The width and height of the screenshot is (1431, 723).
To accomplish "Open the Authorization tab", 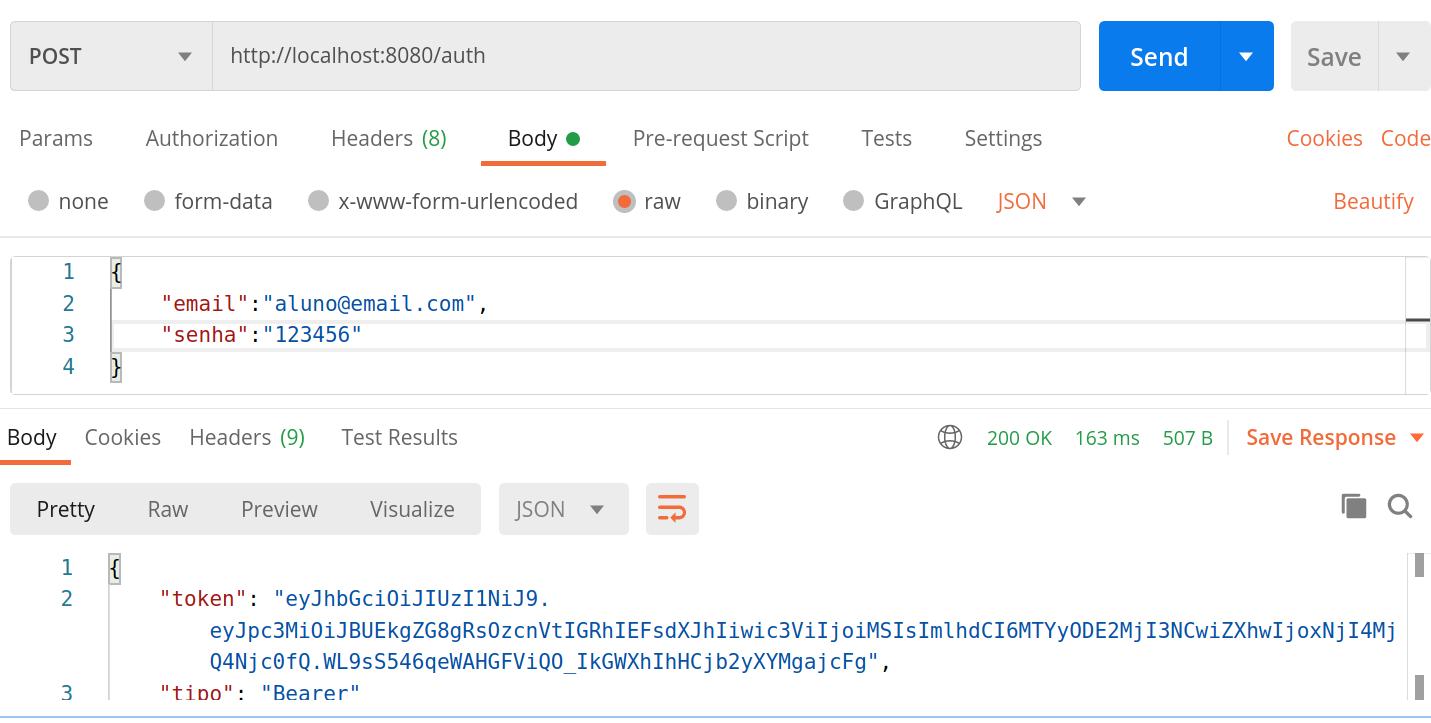I will (x=212, y=138).
